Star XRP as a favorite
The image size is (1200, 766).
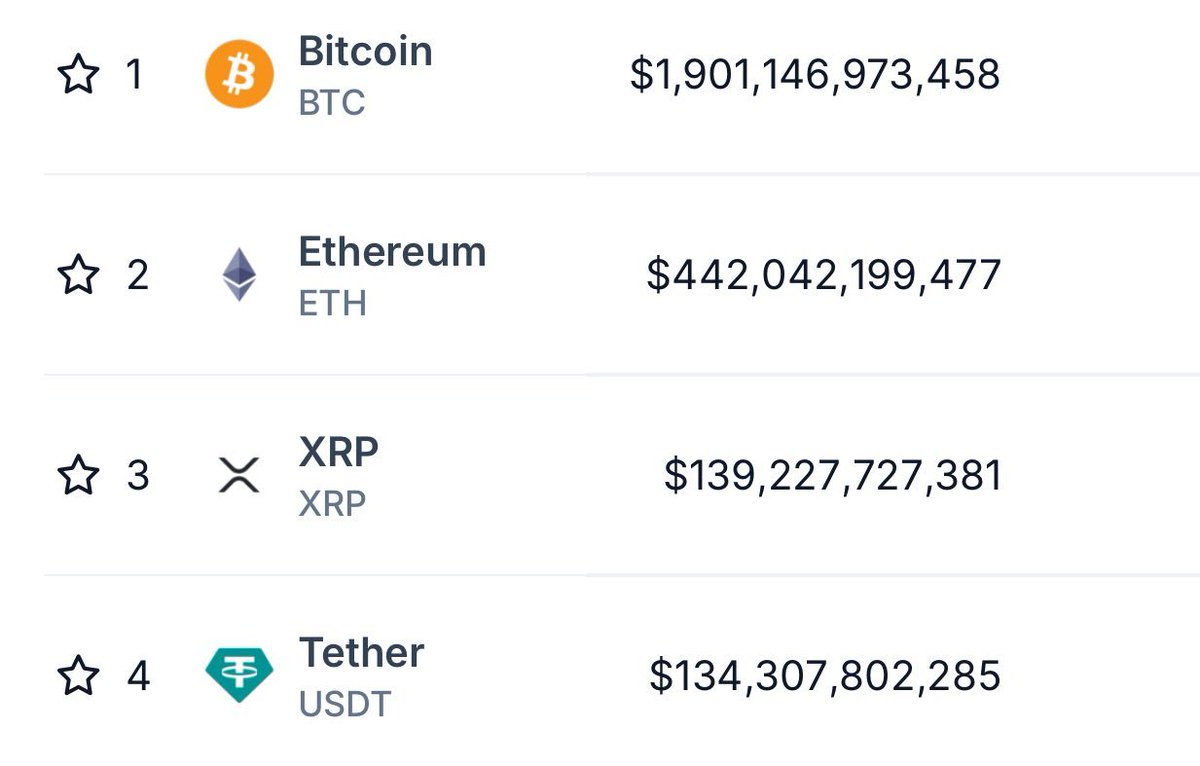[x=78, y=475]
